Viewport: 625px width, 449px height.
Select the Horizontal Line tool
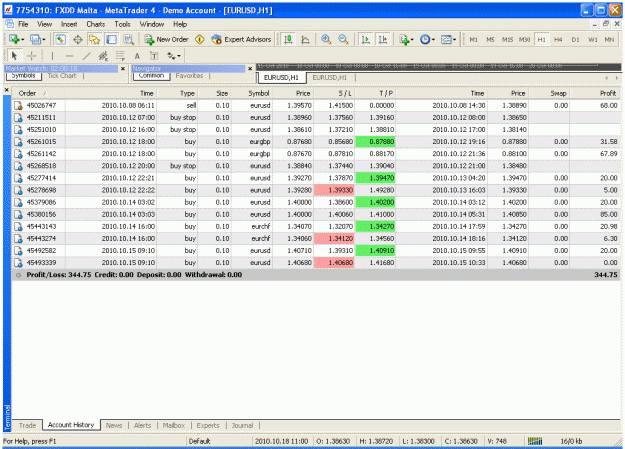click(x=69, y=56)
